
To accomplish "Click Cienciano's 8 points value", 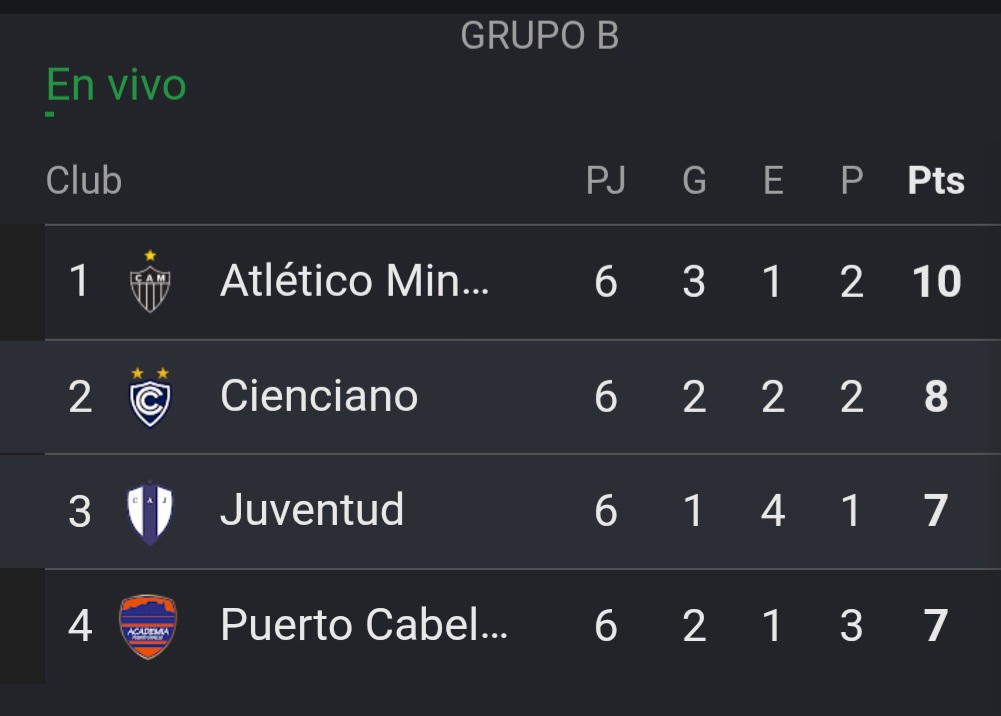I will 937,396.
